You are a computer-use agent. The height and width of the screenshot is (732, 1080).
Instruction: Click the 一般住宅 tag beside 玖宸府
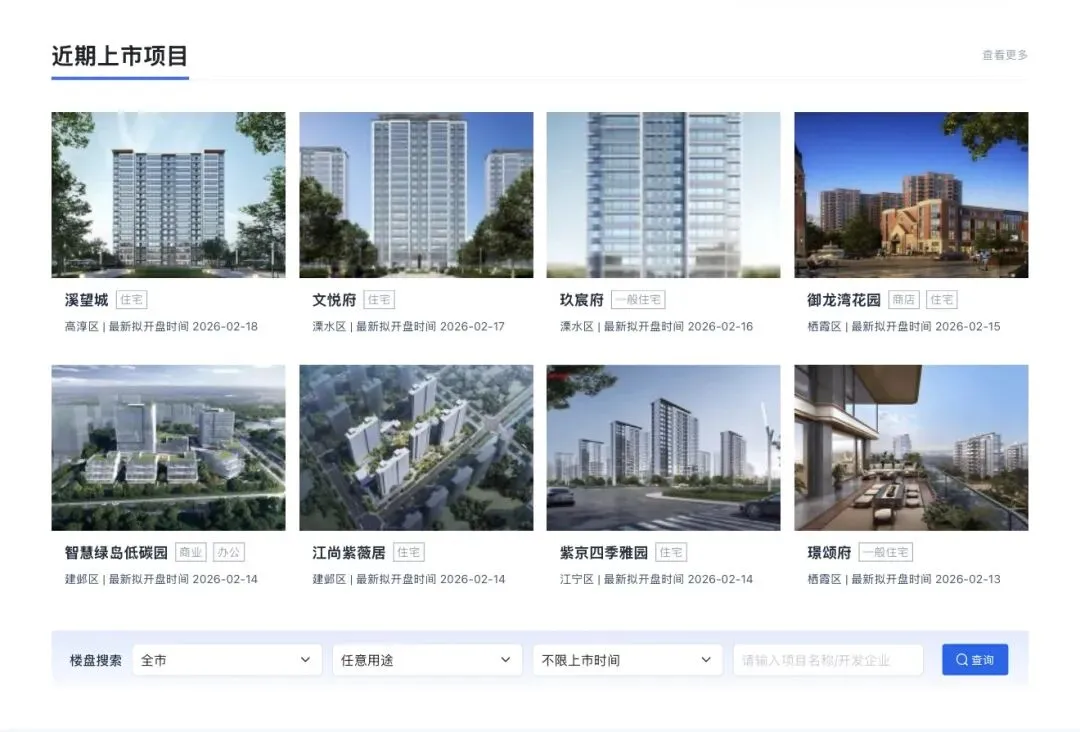tap(638, 300)
